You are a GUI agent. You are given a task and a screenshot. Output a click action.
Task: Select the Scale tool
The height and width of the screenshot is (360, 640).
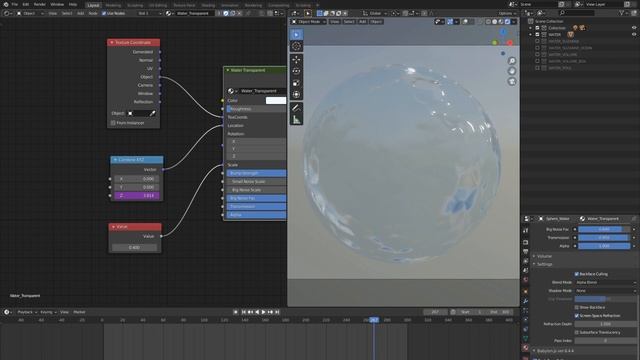pos(296,83)
